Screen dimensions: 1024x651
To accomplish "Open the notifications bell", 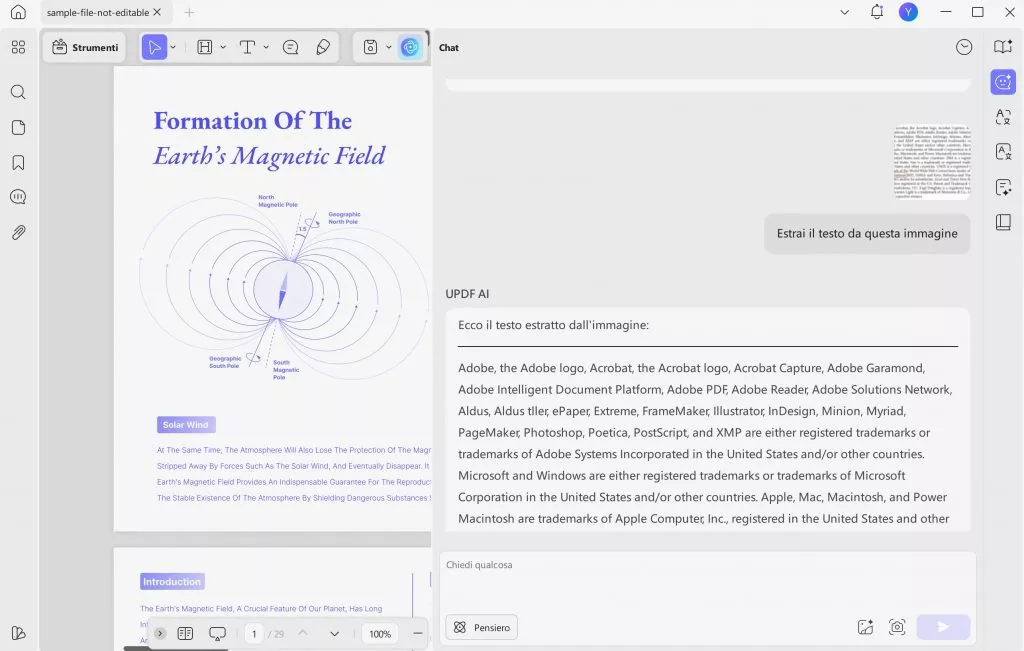I will click(876, 12).
